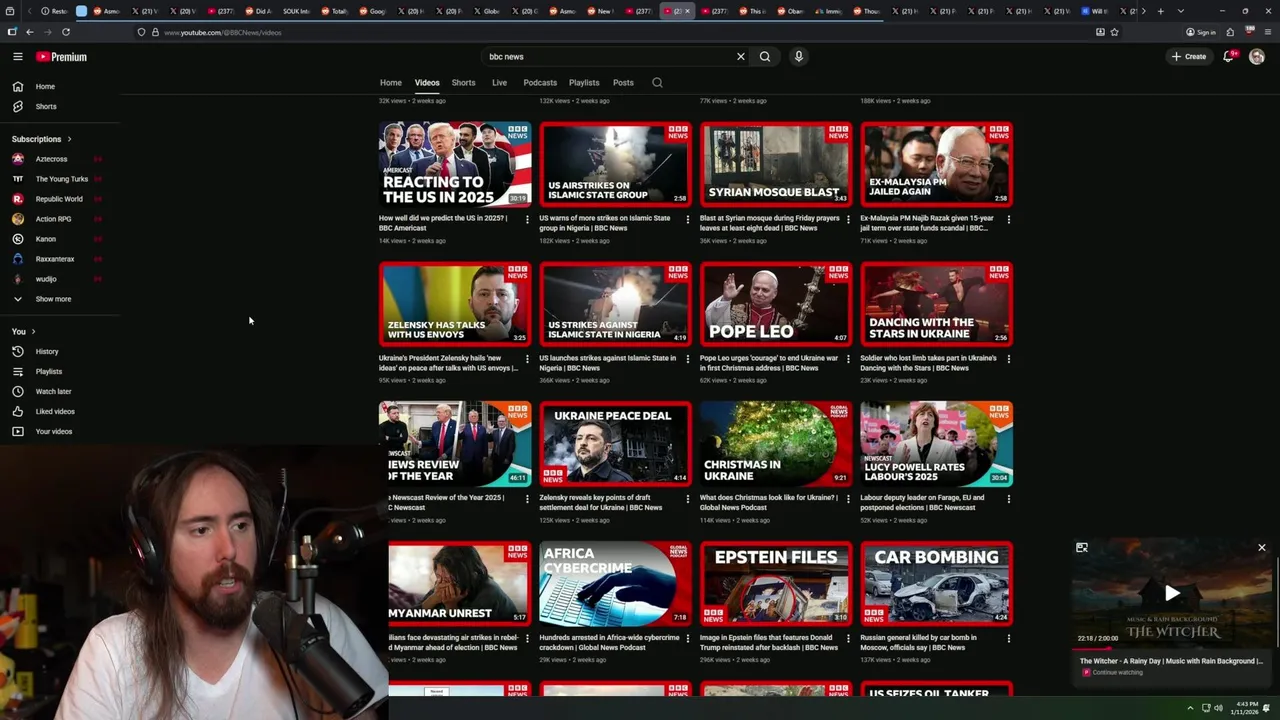Click the browser back arrow

(x=29, y=32)
